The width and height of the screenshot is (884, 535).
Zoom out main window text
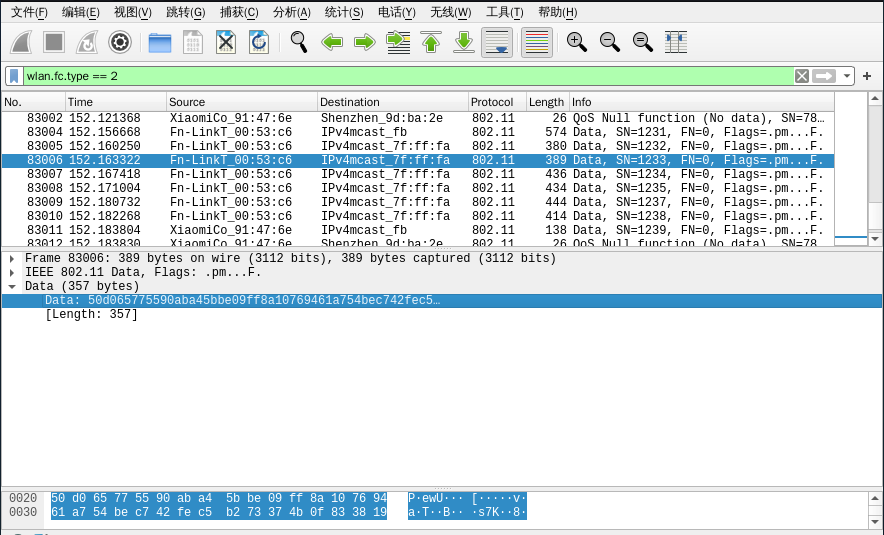click(609, 42)
